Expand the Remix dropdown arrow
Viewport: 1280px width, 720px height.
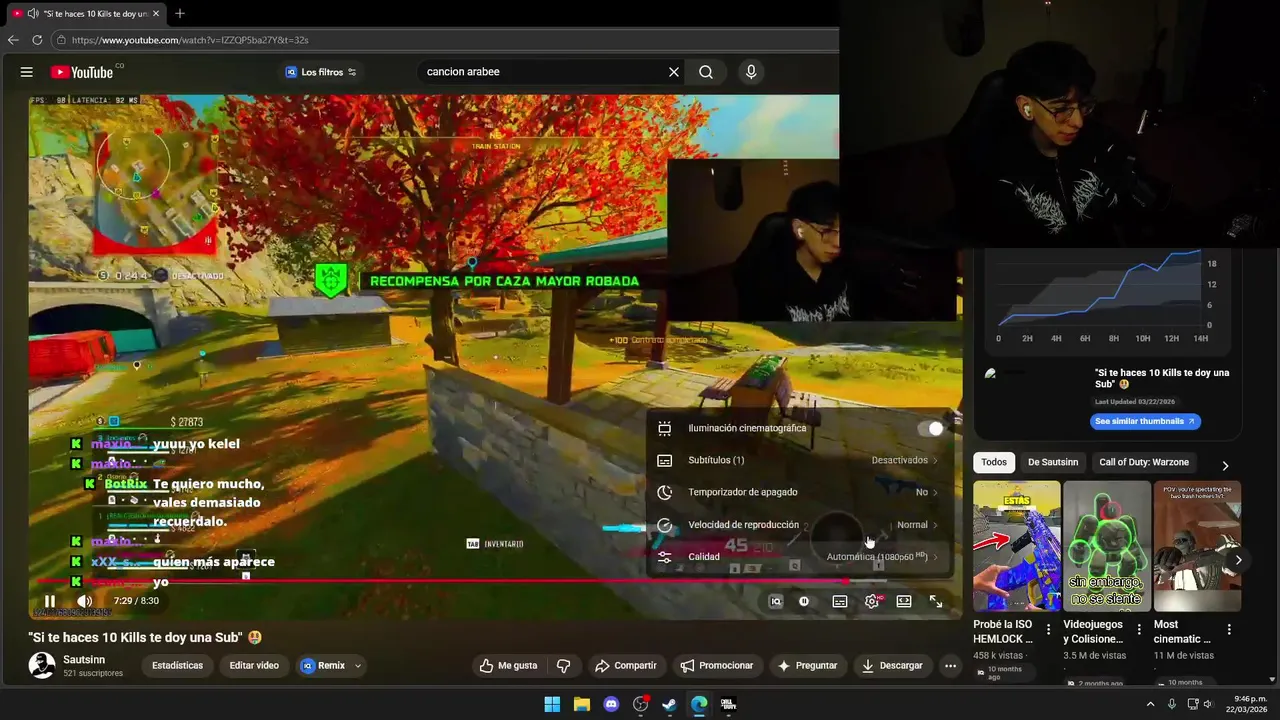click(x=358, y=666)
